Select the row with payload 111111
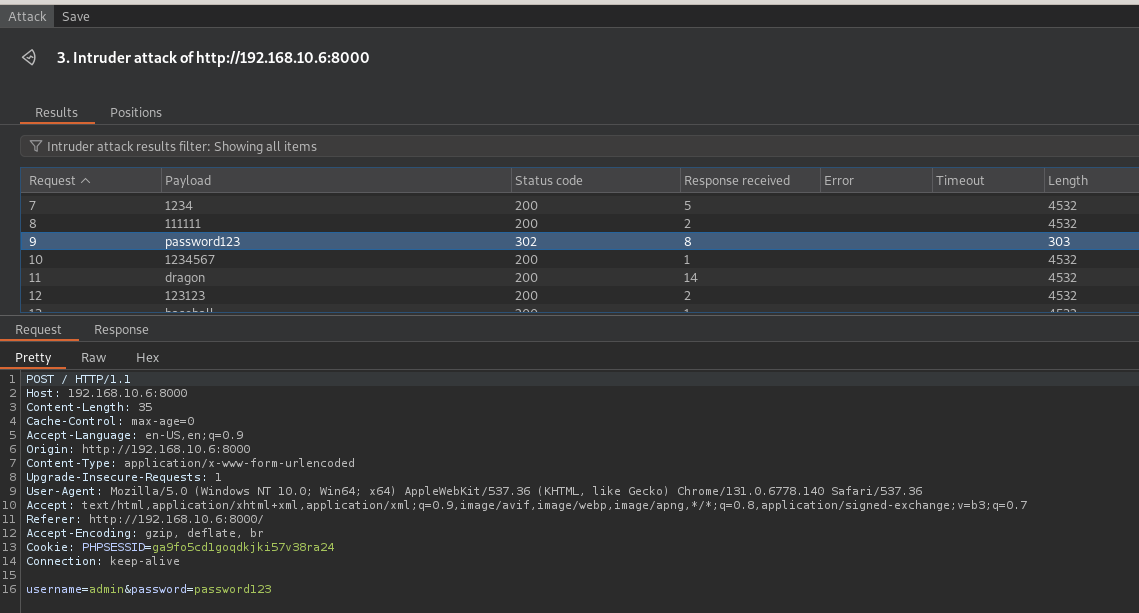Image resolution: width=1139 pixels, height=613 pixels. click(580, 224)
